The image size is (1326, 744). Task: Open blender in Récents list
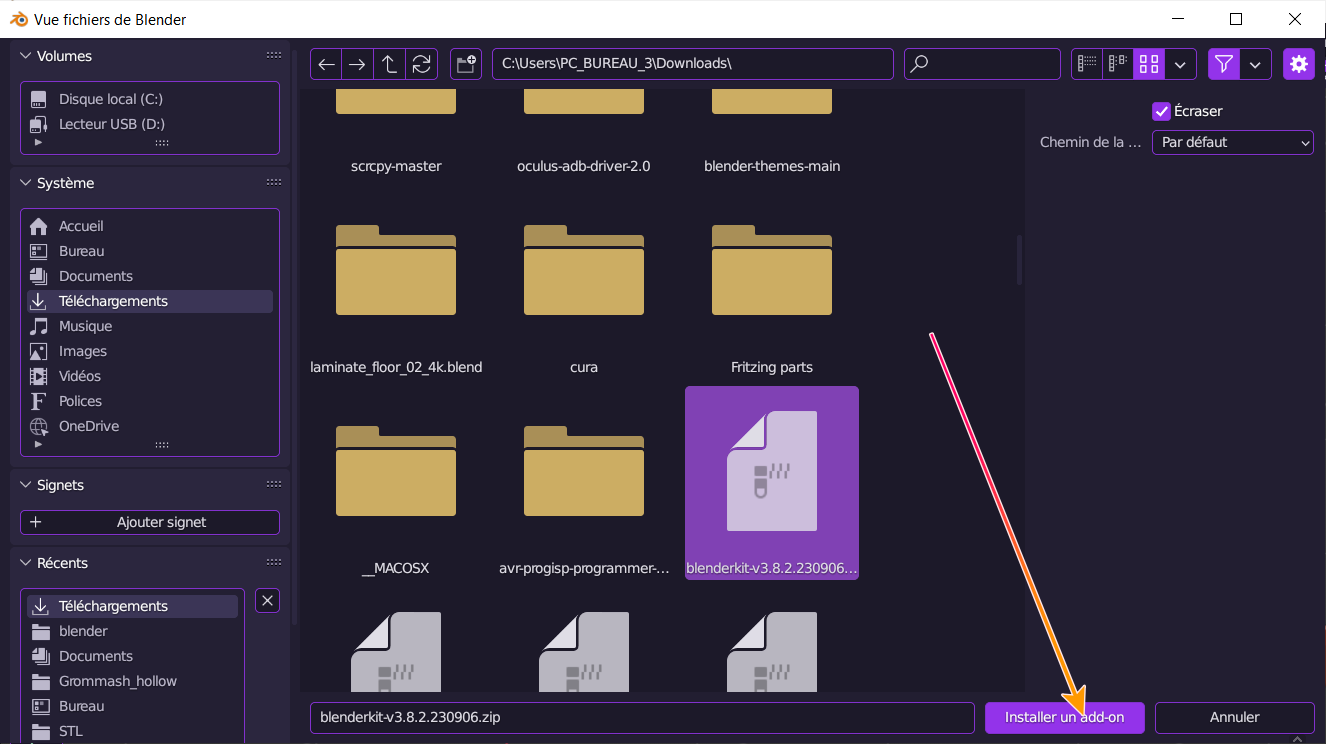pos(132,631)
